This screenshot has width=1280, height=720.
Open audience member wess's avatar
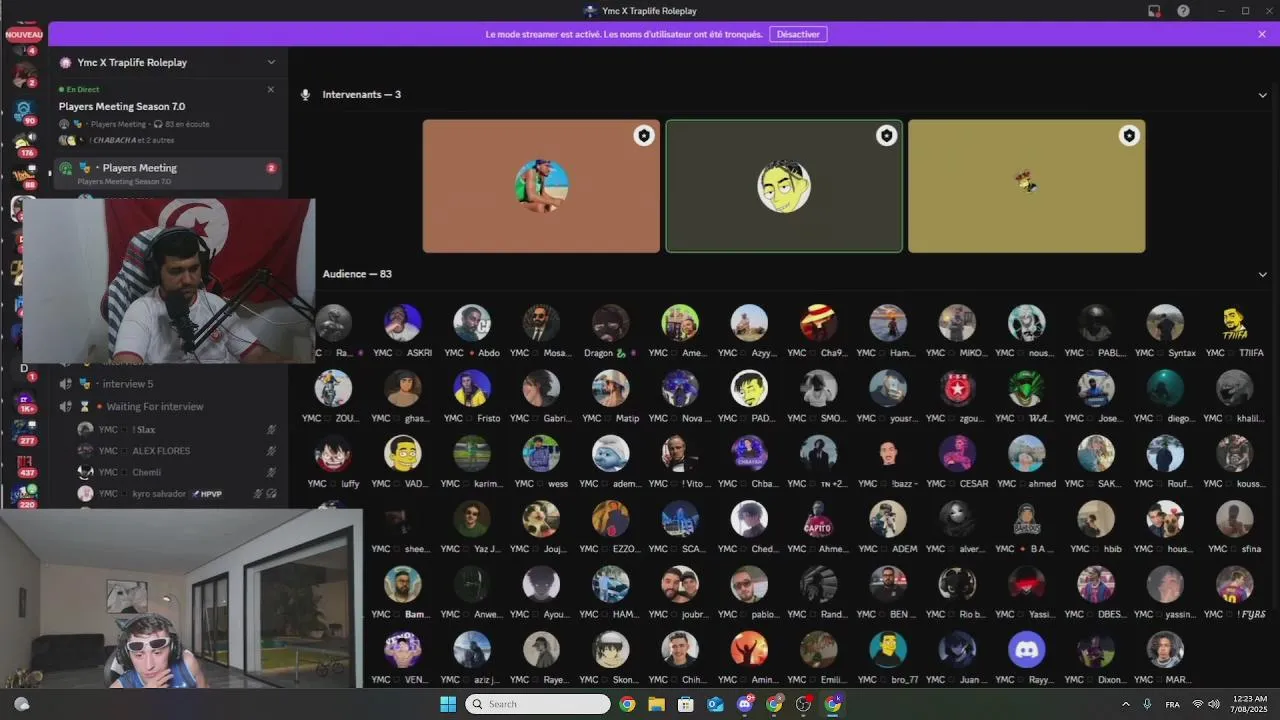coord(541,454)
